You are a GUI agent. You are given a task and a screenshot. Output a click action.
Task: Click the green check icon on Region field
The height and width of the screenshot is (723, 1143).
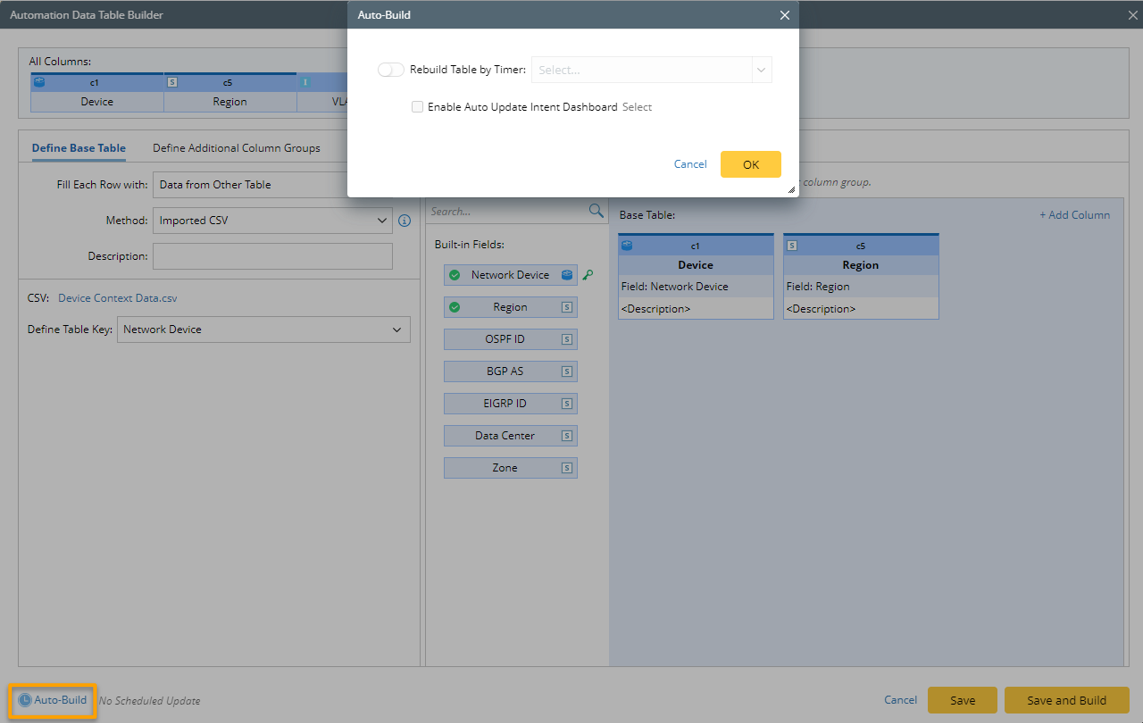pos(455,307)
